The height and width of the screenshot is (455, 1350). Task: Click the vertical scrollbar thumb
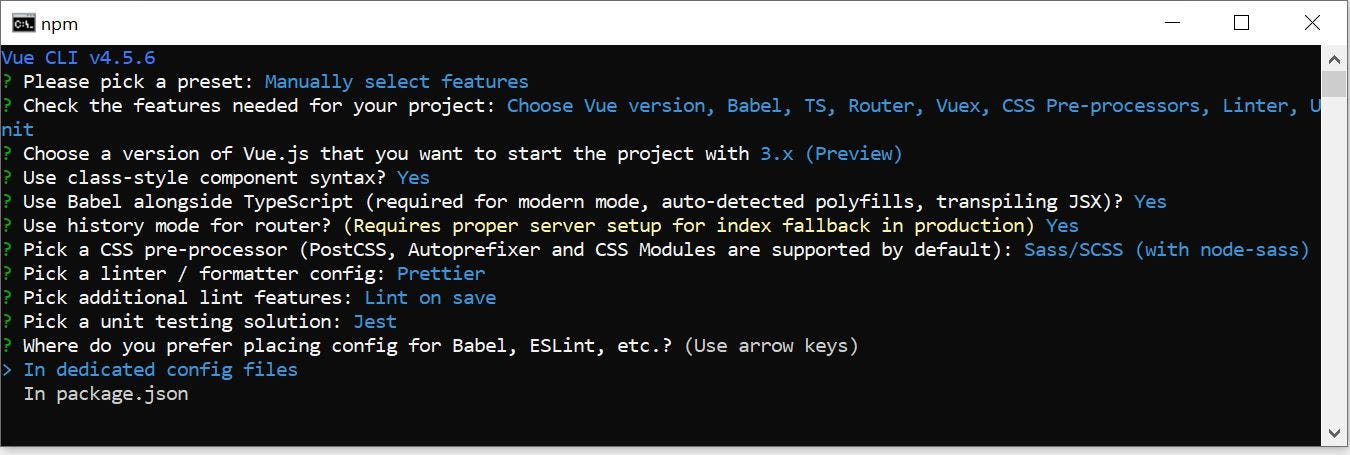click(x=1334, y=83)
